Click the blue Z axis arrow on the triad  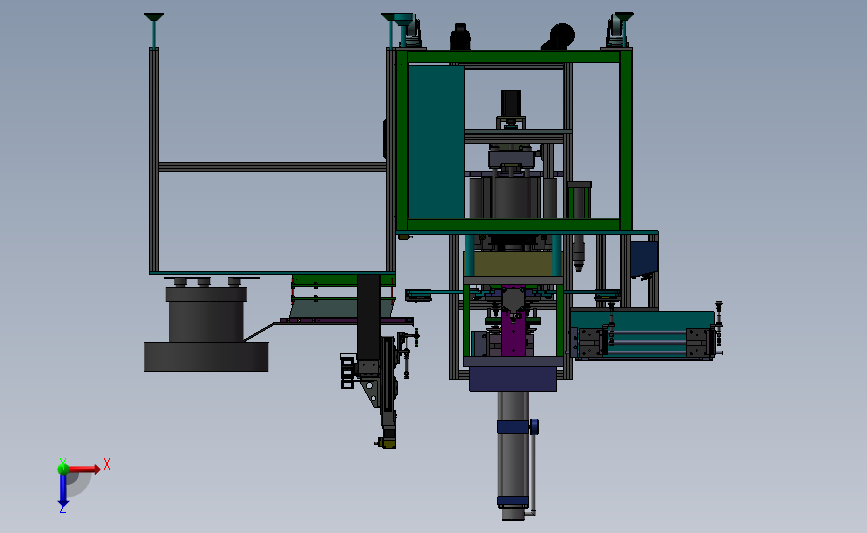[63, 490]
